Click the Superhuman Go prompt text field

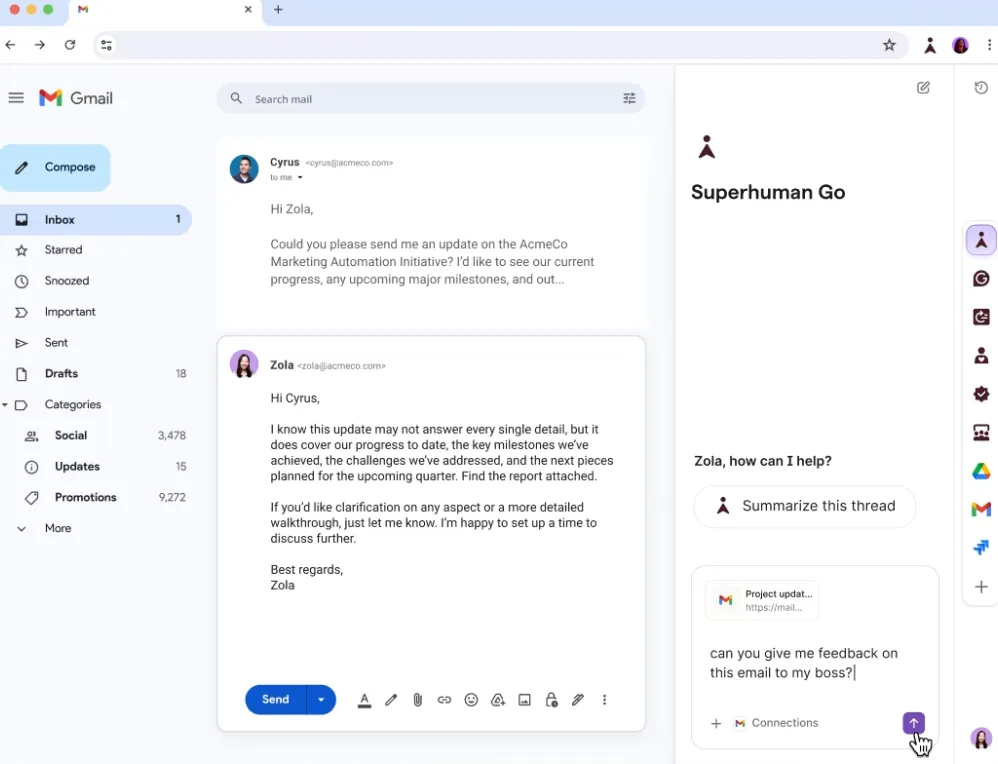[805, 663]
